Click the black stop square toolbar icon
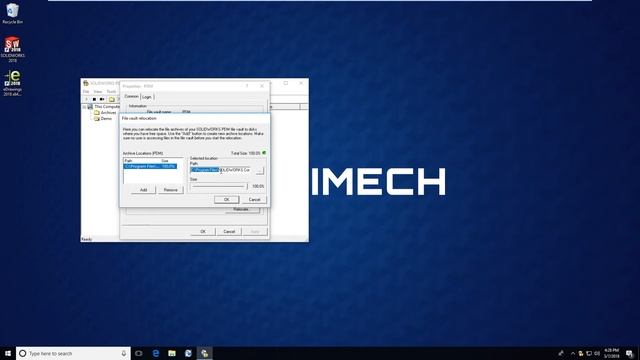 click(94, 99)
